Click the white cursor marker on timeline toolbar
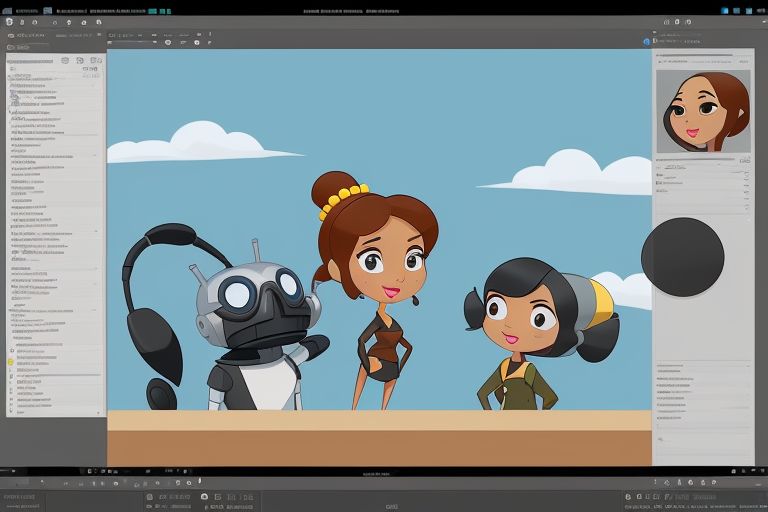This screenshot has height=512, width=768. (x=200, y=481)
